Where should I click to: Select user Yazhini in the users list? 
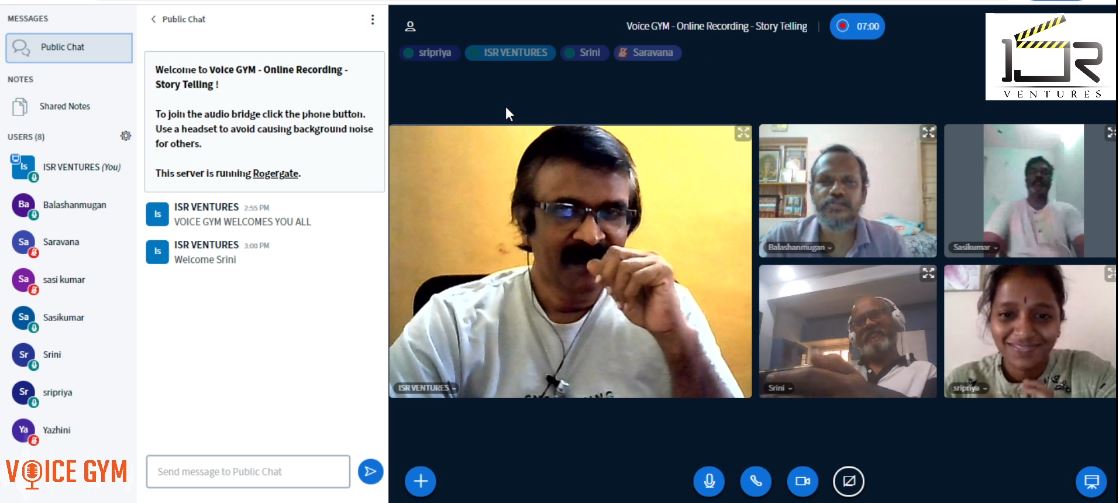[x=56, y=430]
